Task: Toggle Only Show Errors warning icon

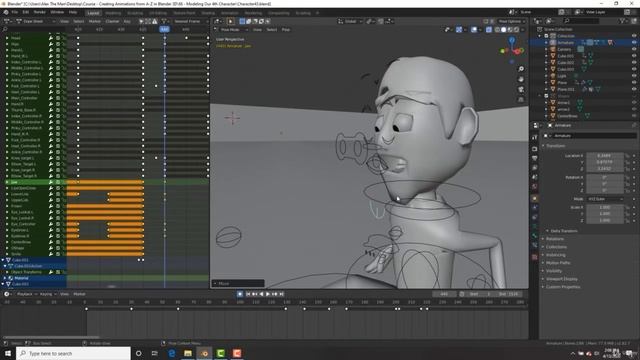Action: (x=155, y=21)
